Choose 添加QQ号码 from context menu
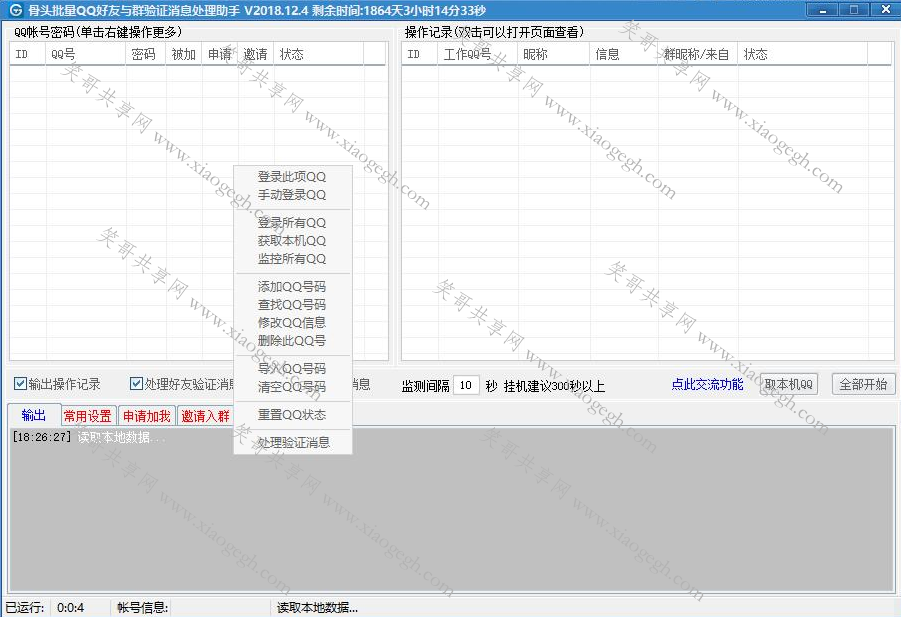Screen dimensions: 901x617 pyautogui.click(x=292, y=286)
